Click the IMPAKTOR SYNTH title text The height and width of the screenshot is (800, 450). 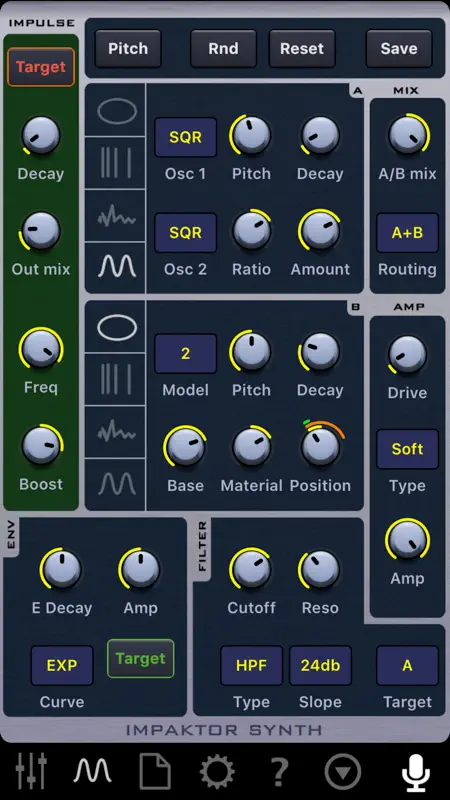click(224, 730)
